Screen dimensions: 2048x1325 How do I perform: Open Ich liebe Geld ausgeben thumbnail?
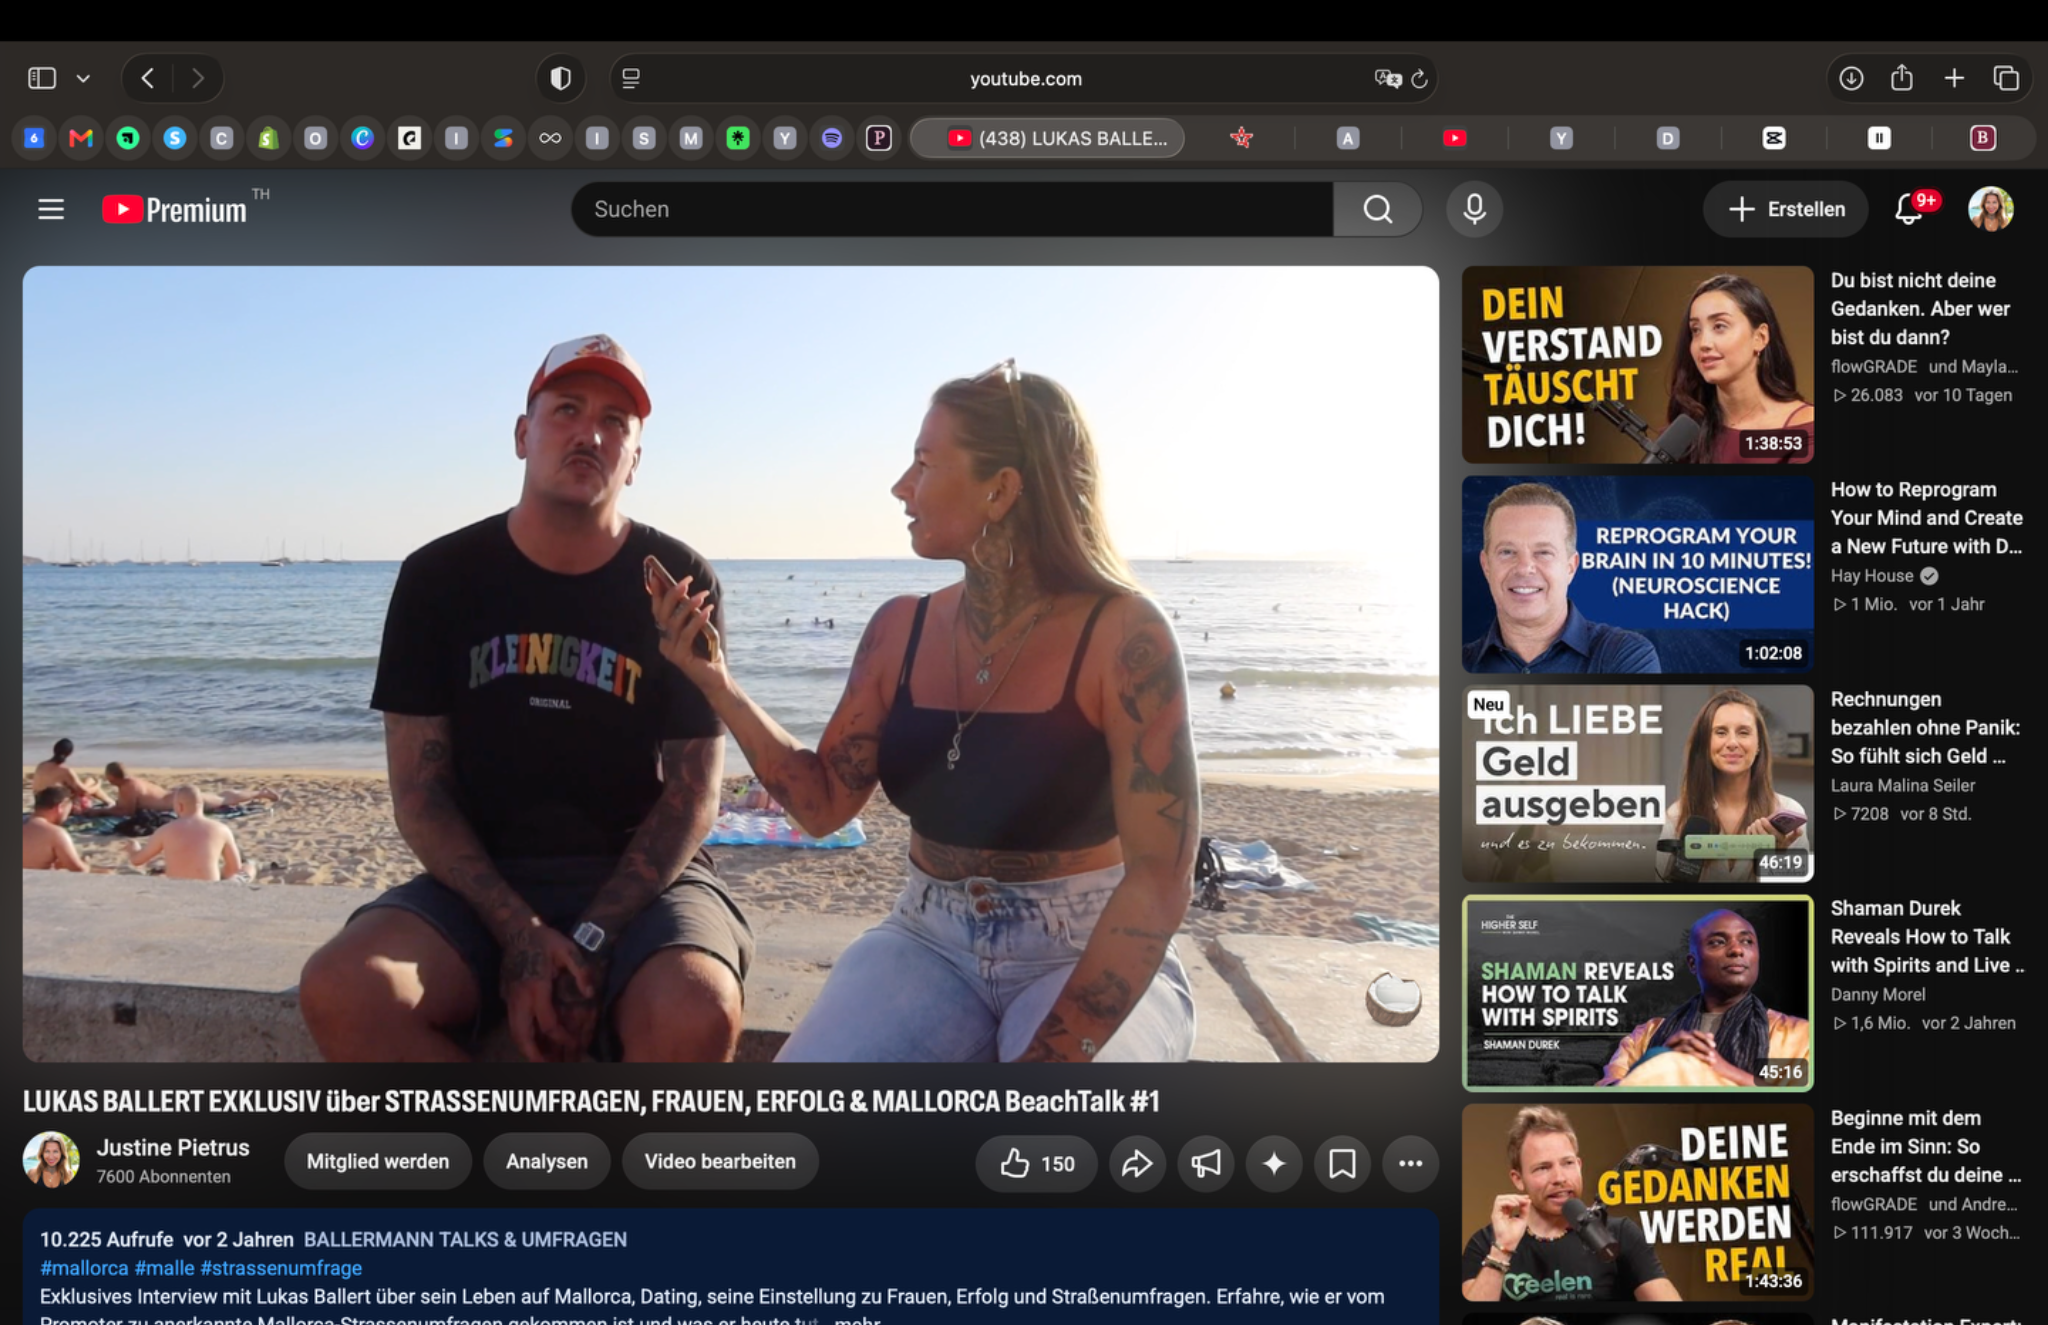point(1637,783)
